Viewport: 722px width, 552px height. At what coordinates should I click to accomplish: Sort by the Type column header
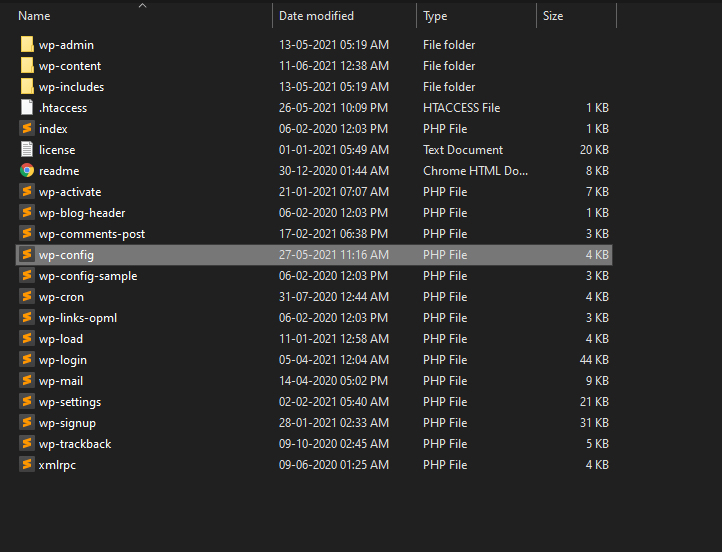(435, 16)
